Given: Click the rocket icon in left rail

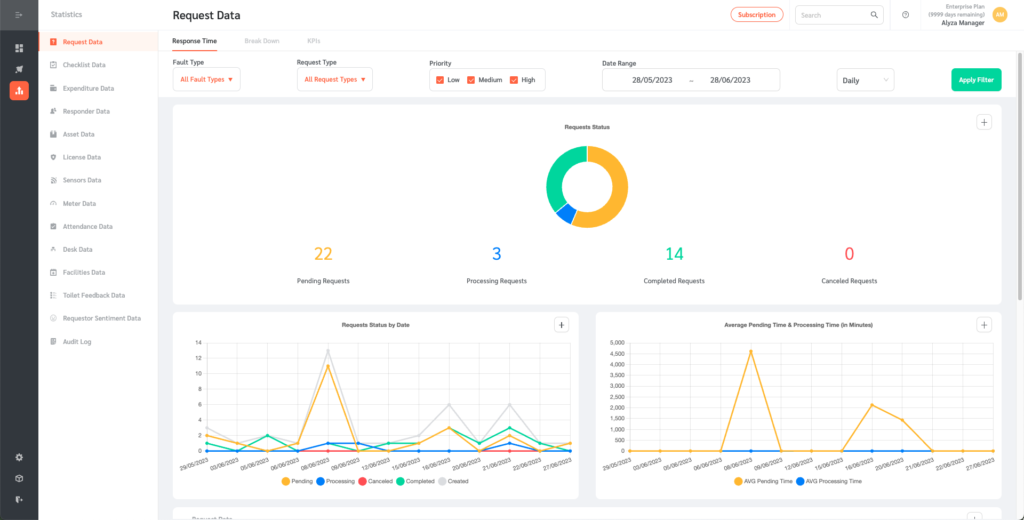Looking at the screenshot, I should click(19, 69).
